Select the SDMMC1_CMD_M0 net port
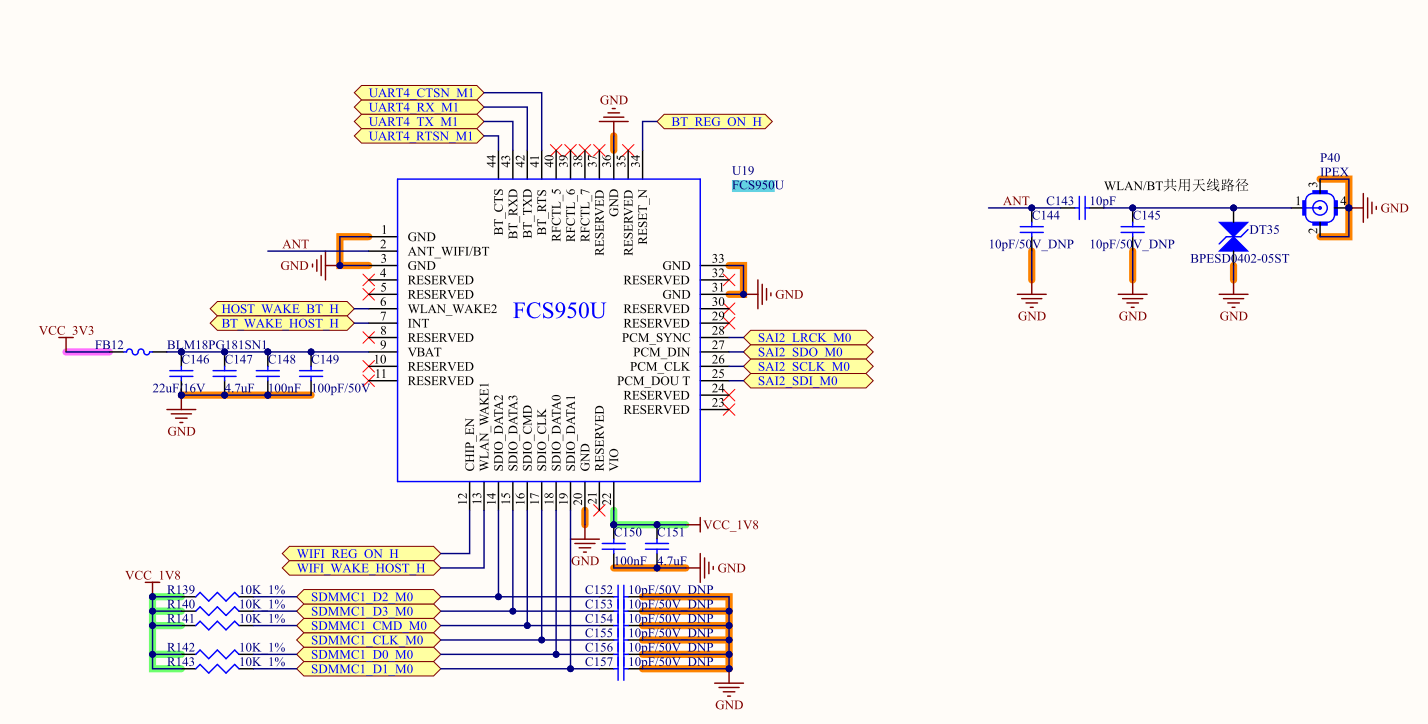 tap(369, 626)
